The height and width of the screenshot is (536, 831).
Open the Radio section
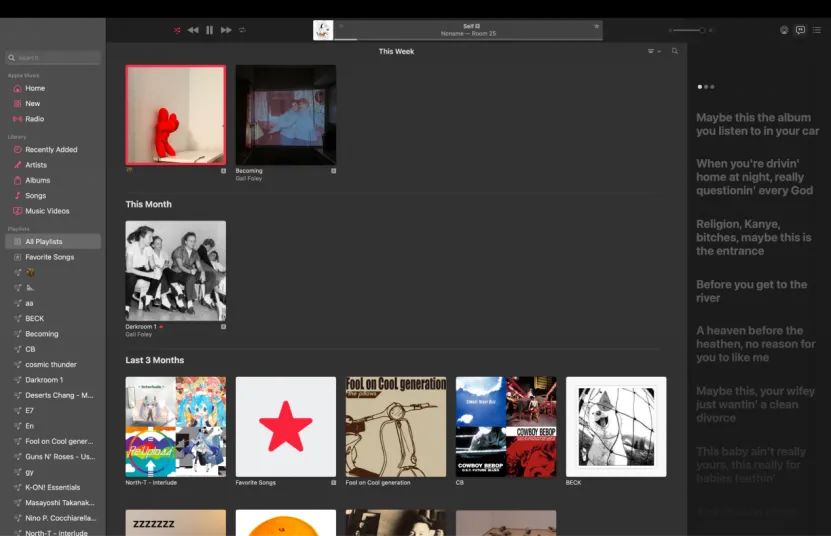point(53,119)
